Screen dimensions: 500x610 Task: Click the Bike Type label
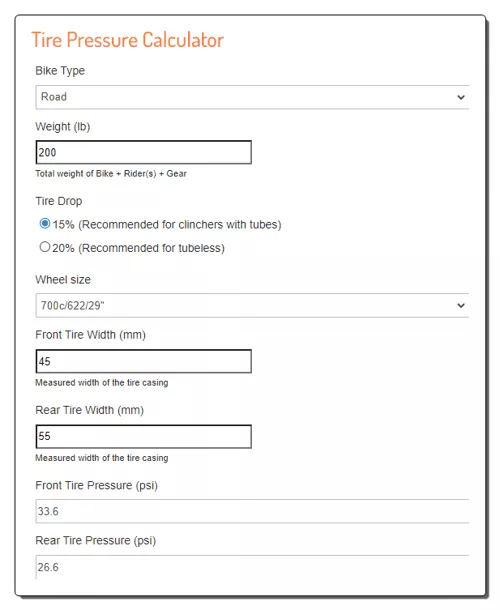[60, 71]
